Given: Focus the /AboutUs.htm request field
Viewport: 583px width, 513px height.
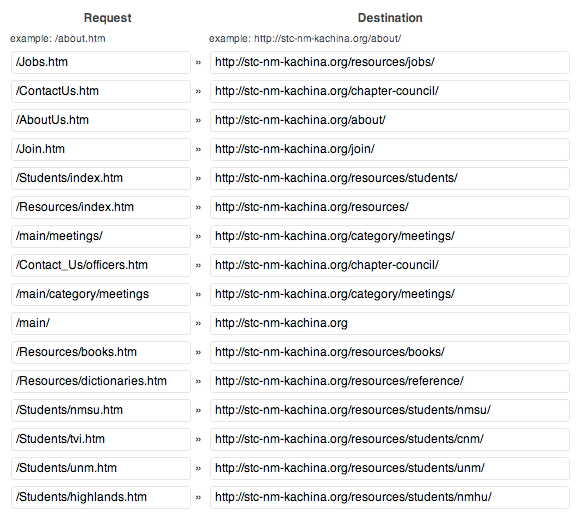Looking at the screenshot, I should pyautogui.click(x=101, y=120).
